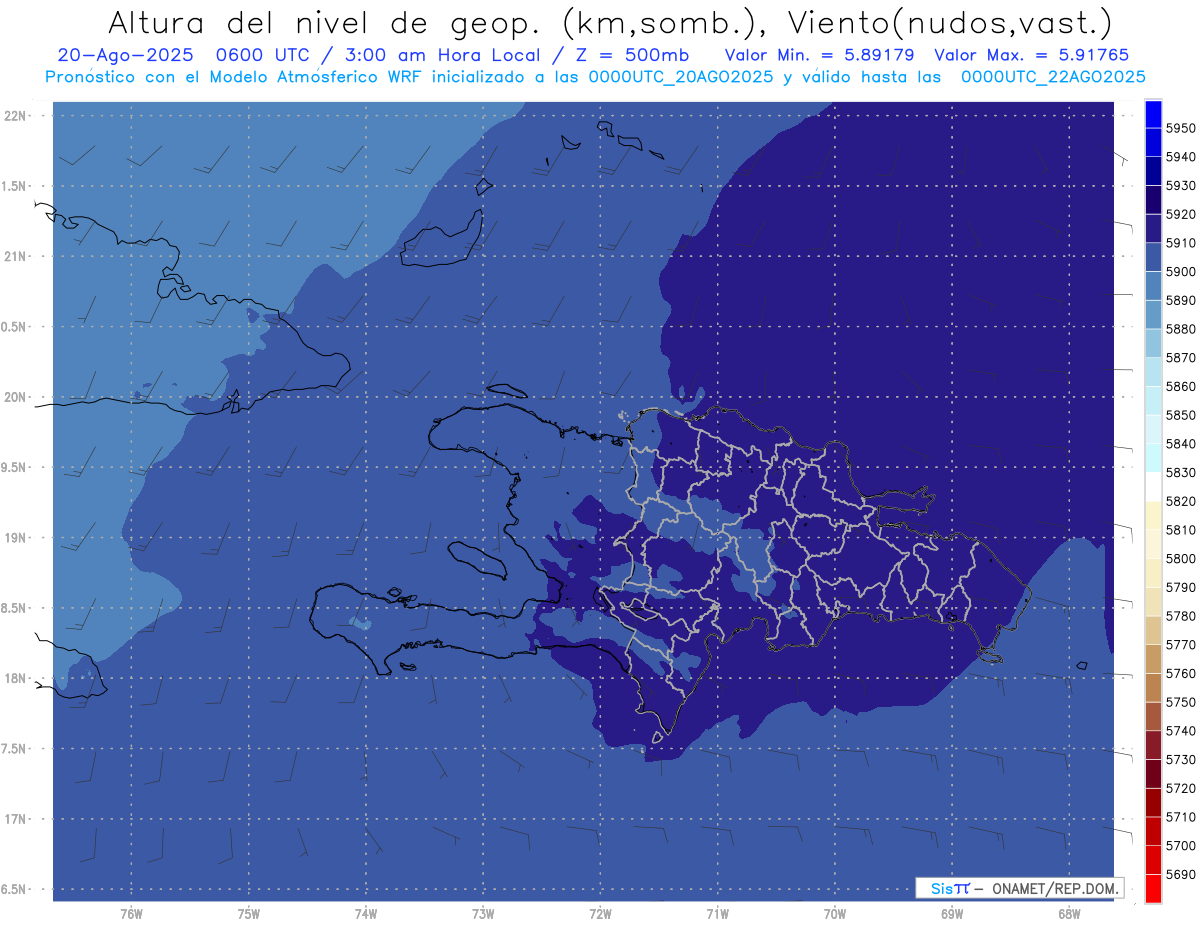Screen dimensions: 1200x927
Task: Click the '74W' longitude label
Action: click(x=366, y=914)
